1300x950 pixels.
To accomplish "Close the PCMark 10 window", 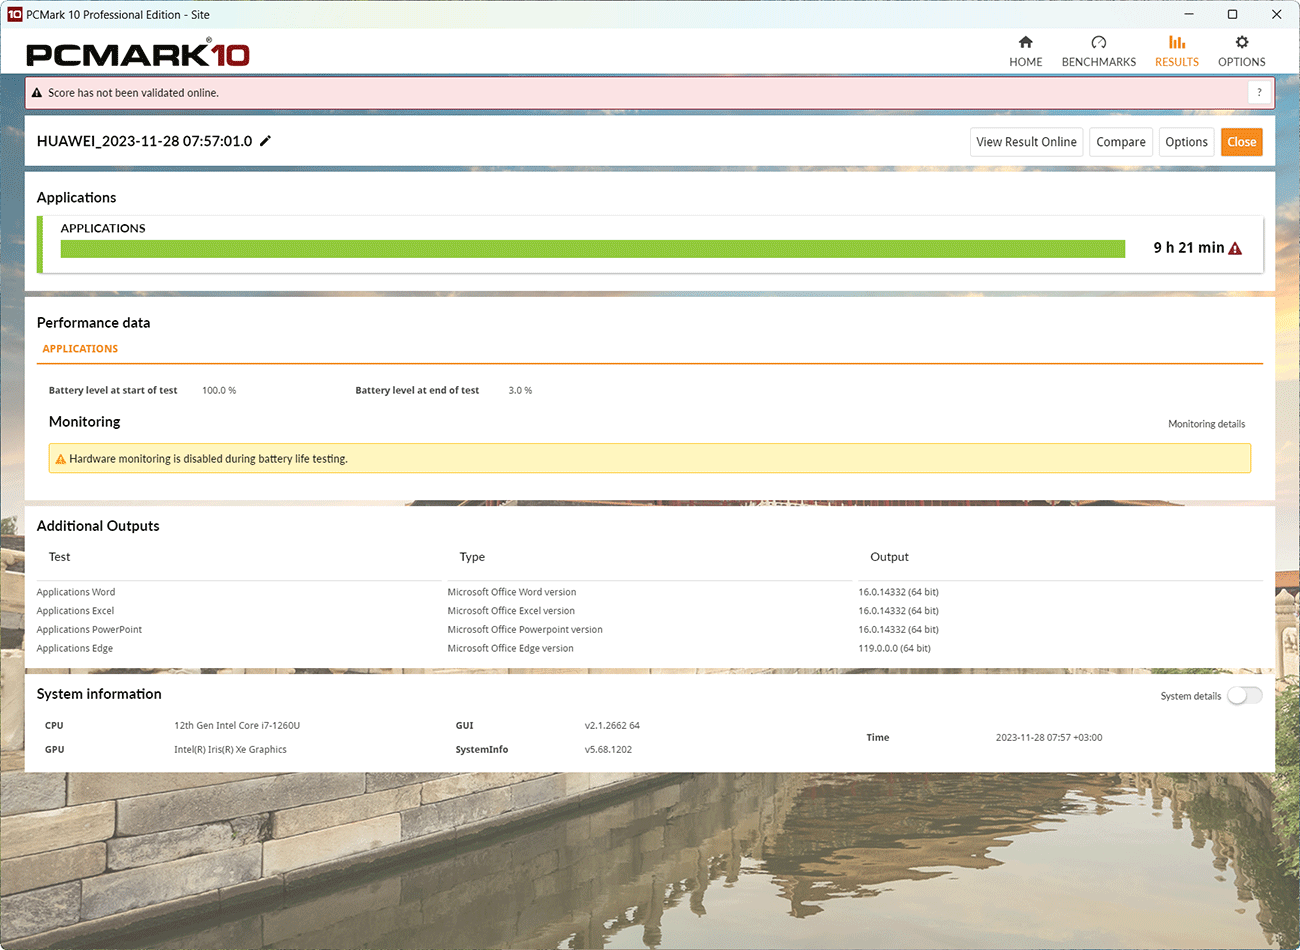I will point(1277,14).
